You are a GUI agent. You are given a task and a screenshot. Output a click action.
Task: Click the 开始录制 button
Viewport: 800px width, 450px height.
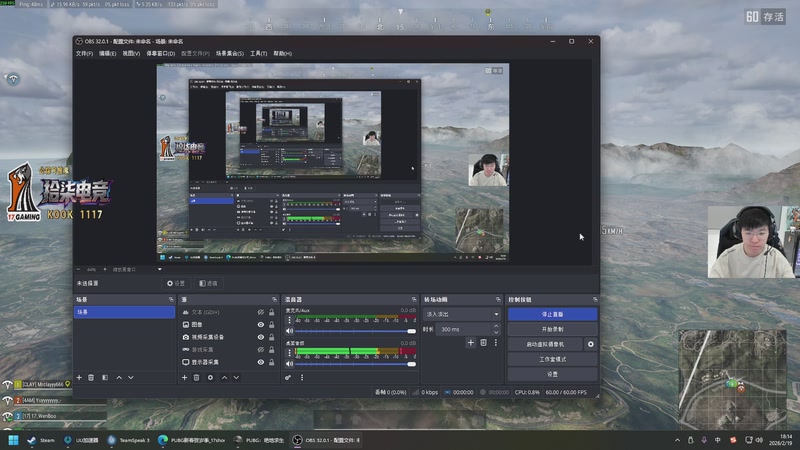pyautogui.click(x=552, y=329)
